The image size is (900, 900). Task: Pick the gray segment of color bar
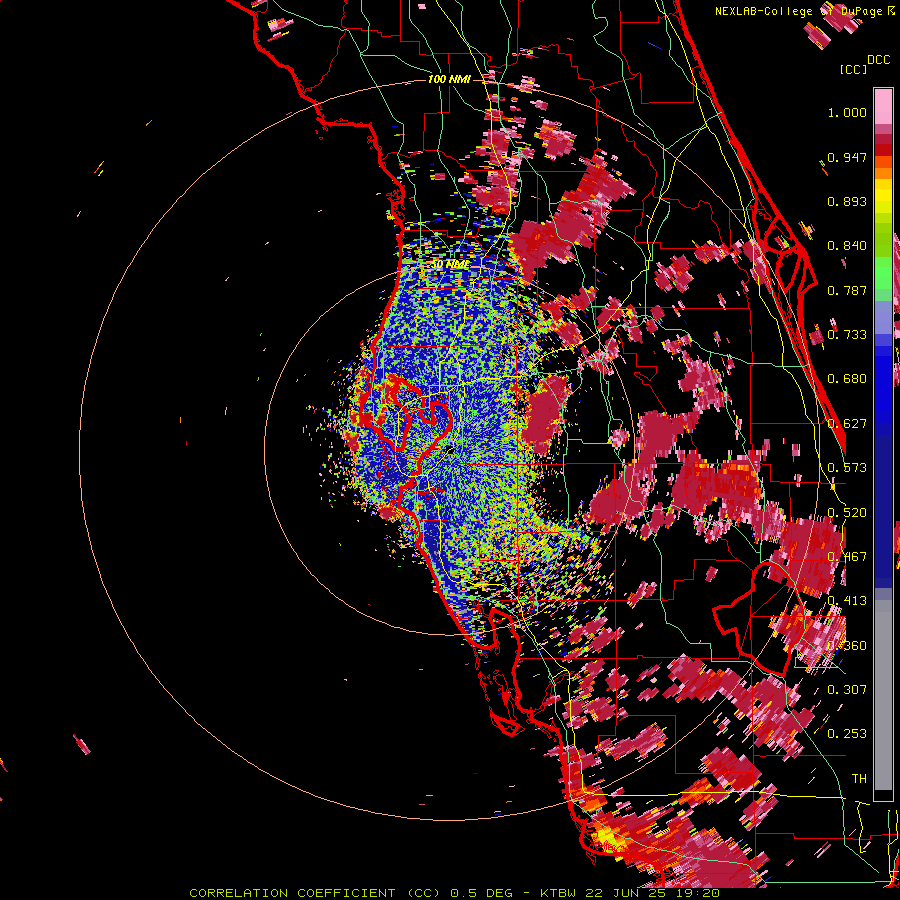tap(883, 695)
